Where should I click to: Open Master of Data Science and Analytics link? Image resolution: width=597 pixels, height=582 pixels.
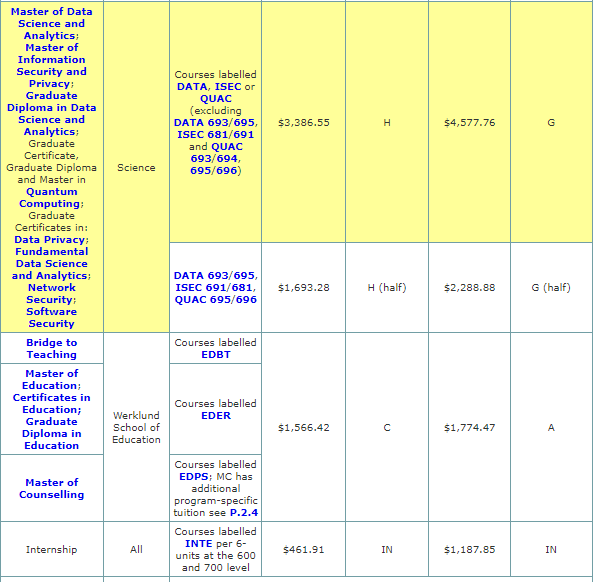[52, 24]
